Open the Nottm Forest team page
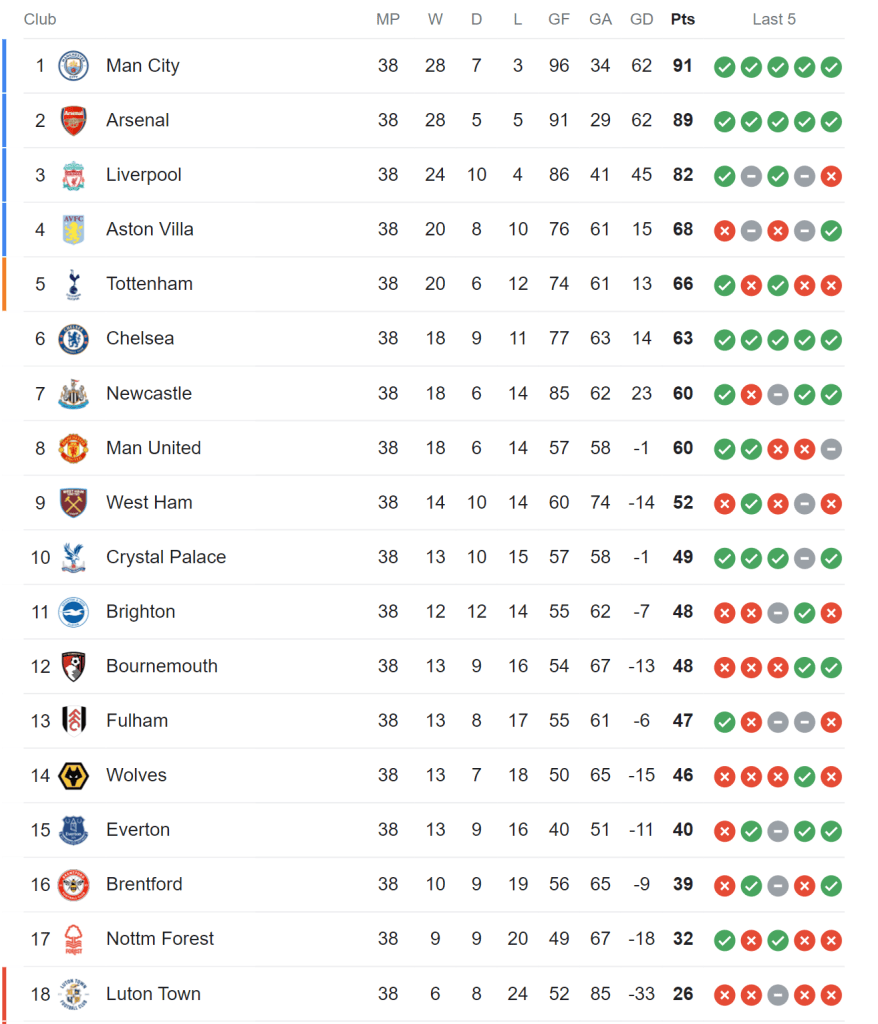 pyautogui.click(x=160, y=939)
